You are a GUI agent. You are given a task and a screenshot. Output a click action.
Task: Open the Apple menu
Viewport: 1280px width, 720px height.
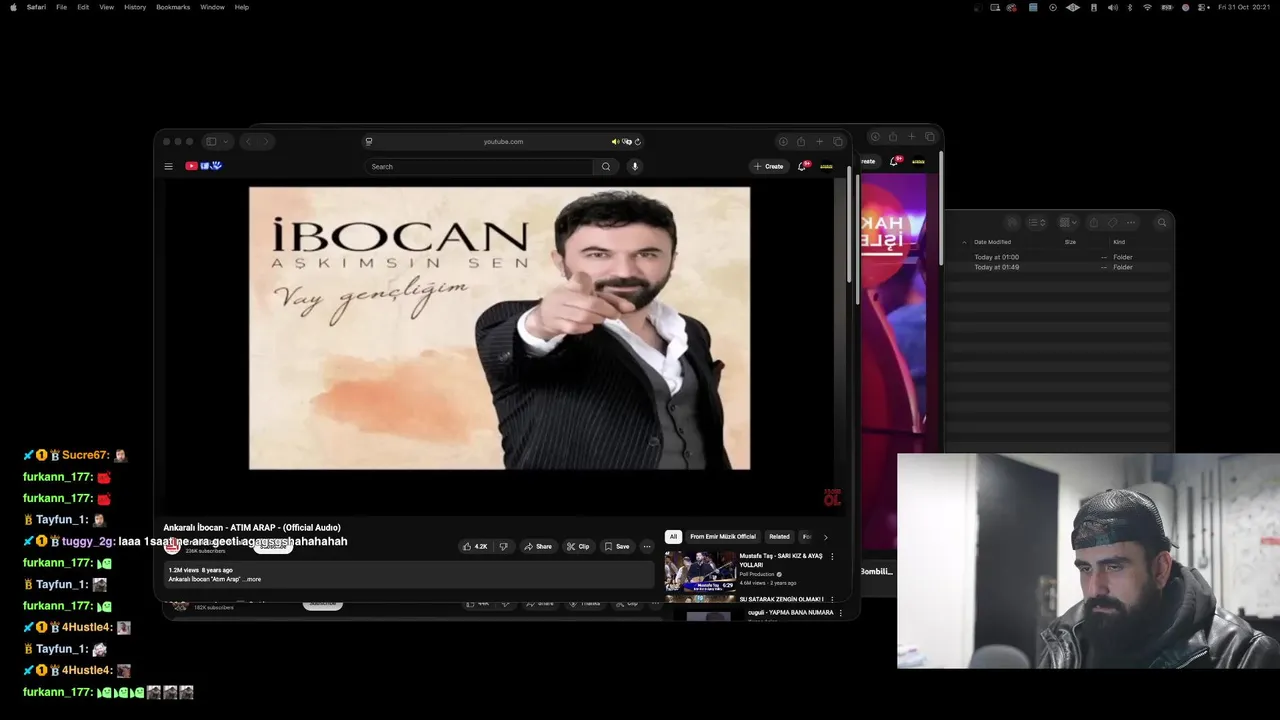tap(13, 7)
